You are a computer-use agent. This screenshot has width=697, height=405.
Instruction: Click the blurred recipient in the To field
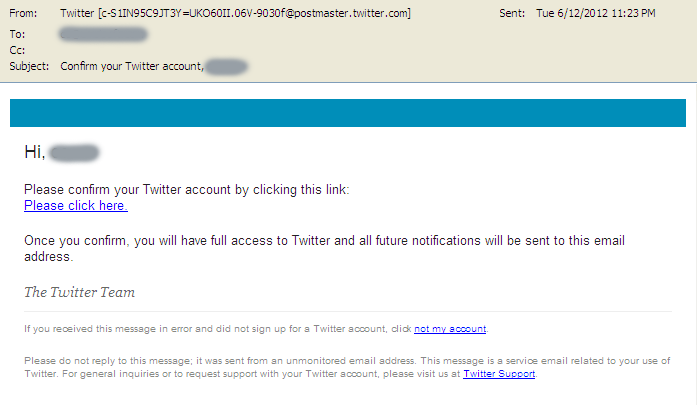pyautogui.click(x=104, y=34)
